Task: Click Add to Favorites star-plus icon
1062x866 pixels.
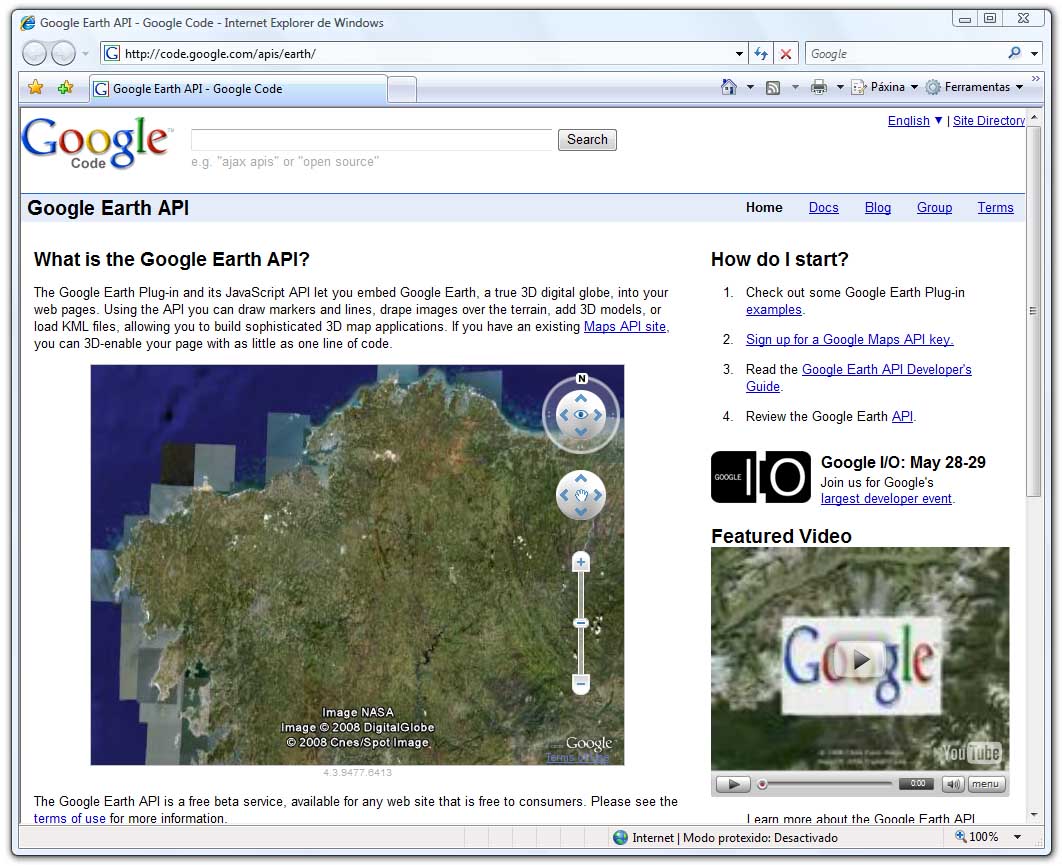Action: click(x=66, y=87)
